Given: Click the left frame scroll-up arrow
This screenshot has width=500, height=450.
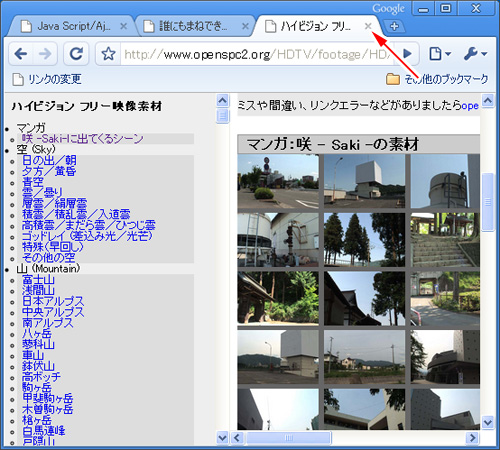Looking at the screenshot, I should (x=222, y=100).
